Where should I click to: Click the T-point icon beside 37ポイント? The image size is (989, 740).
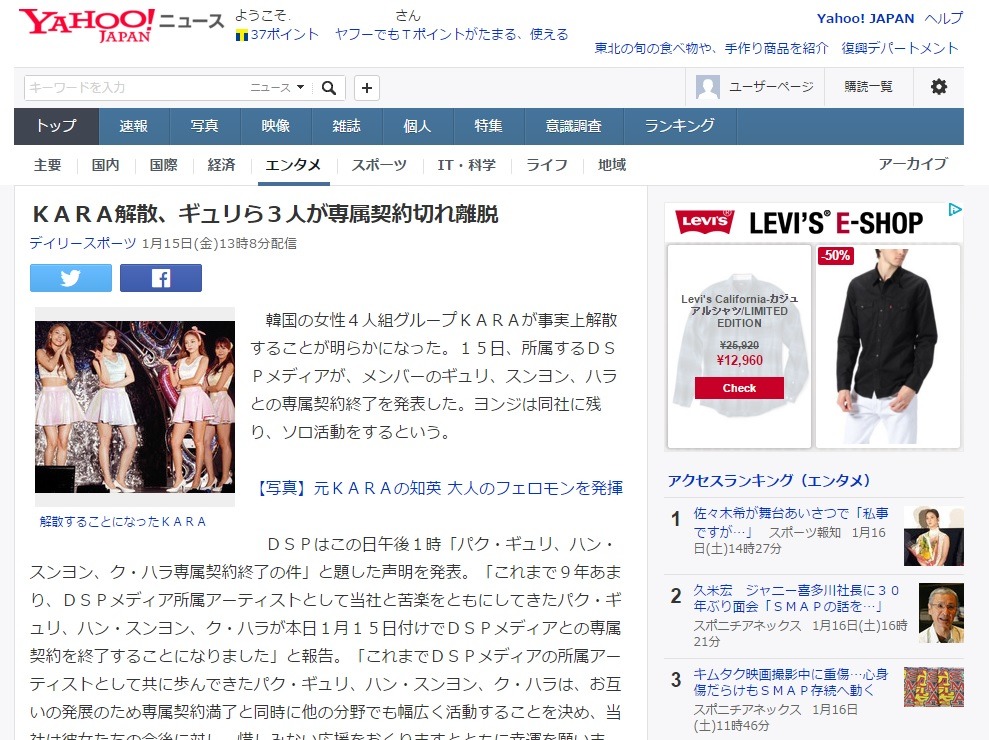[x=241, y=35]
